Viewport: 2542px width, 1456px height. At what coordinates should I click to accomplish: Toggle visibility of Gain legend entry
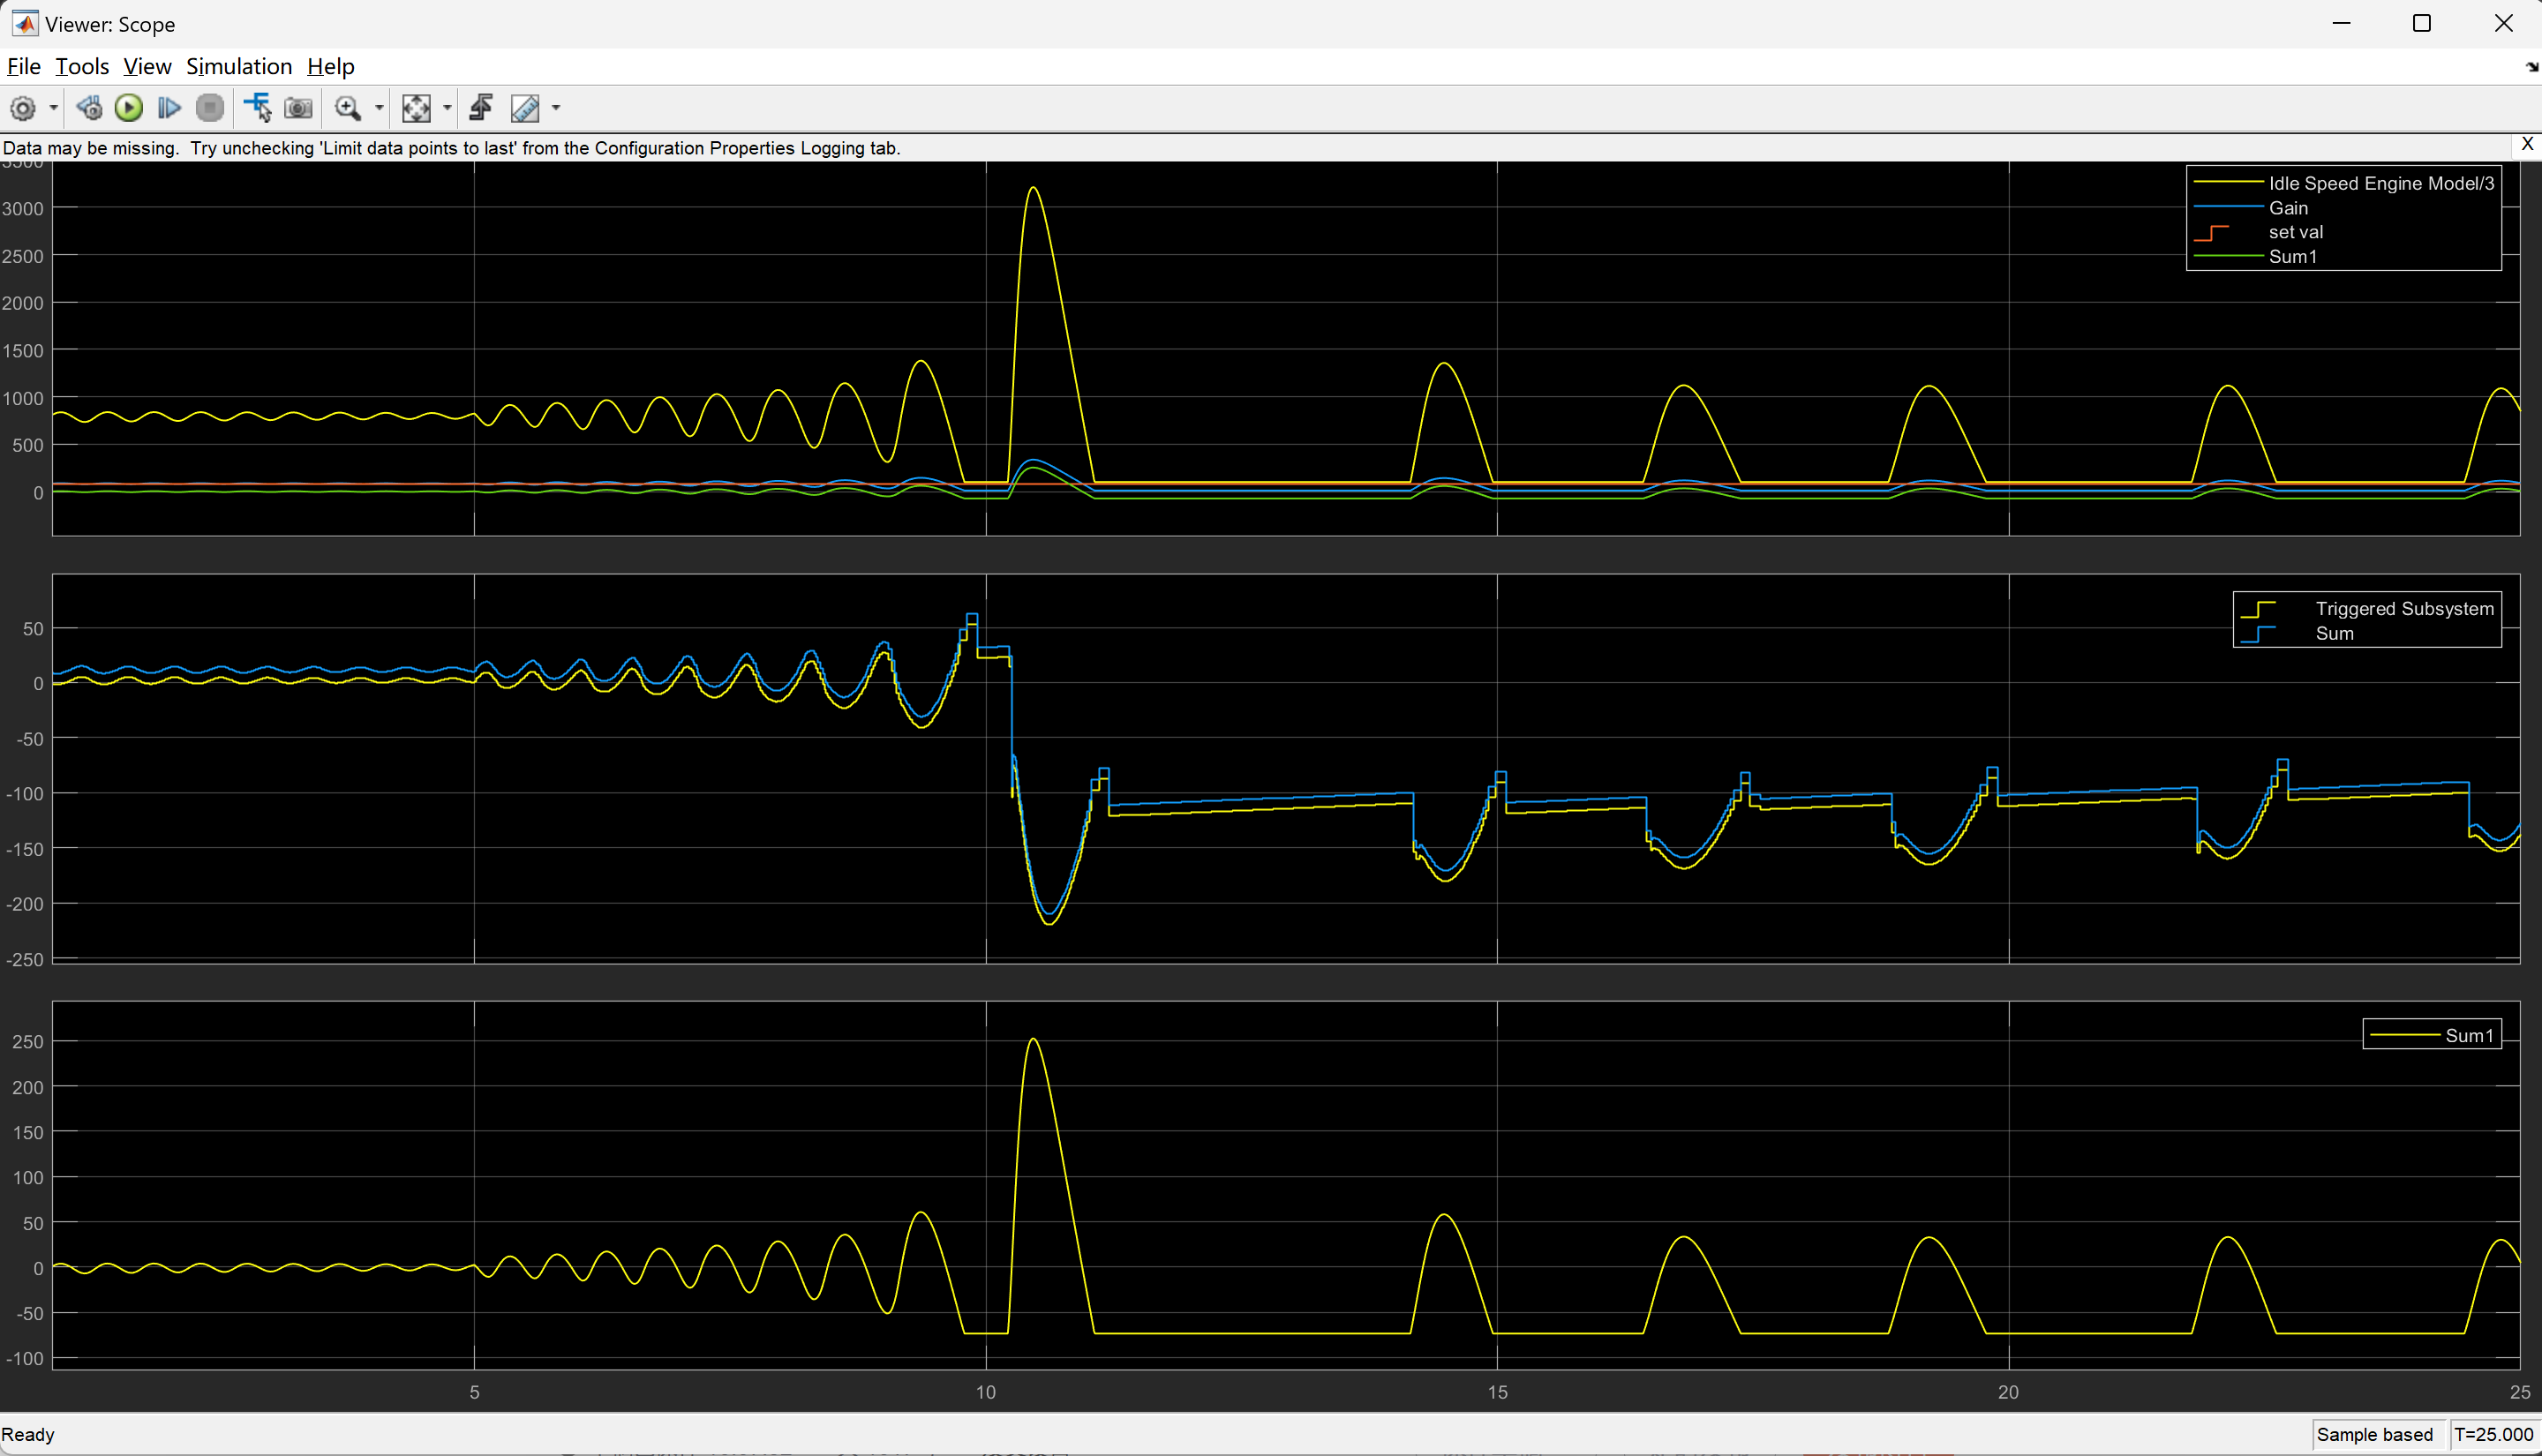(x=2287, y=208)
